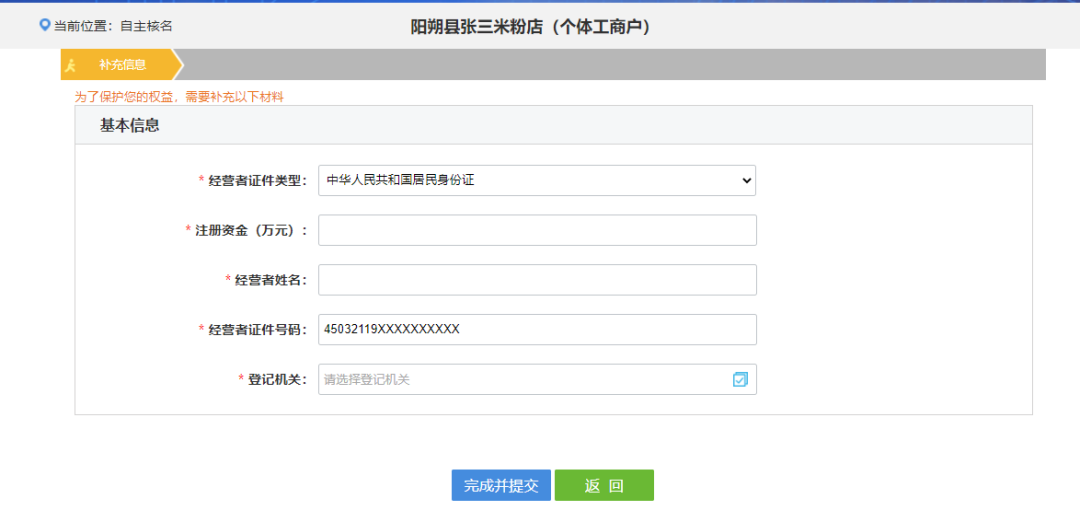Select the 补充信息 step tab
This screenshot has width=1080, height=522.
tap(122, 65)
